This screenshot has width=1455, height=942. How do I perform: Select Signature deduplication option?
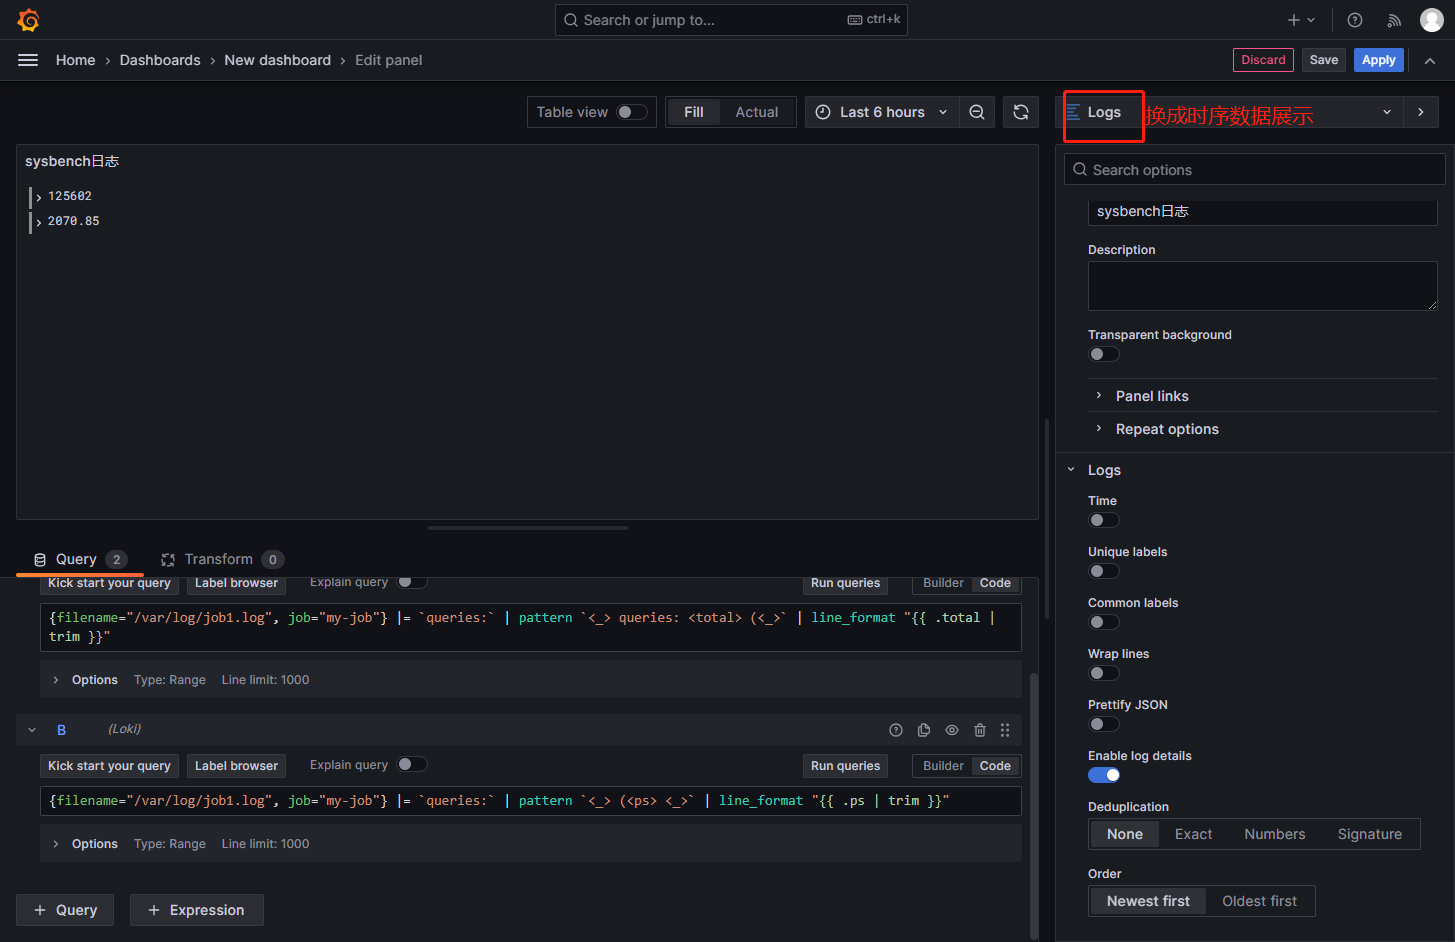tap(1370, 834)
